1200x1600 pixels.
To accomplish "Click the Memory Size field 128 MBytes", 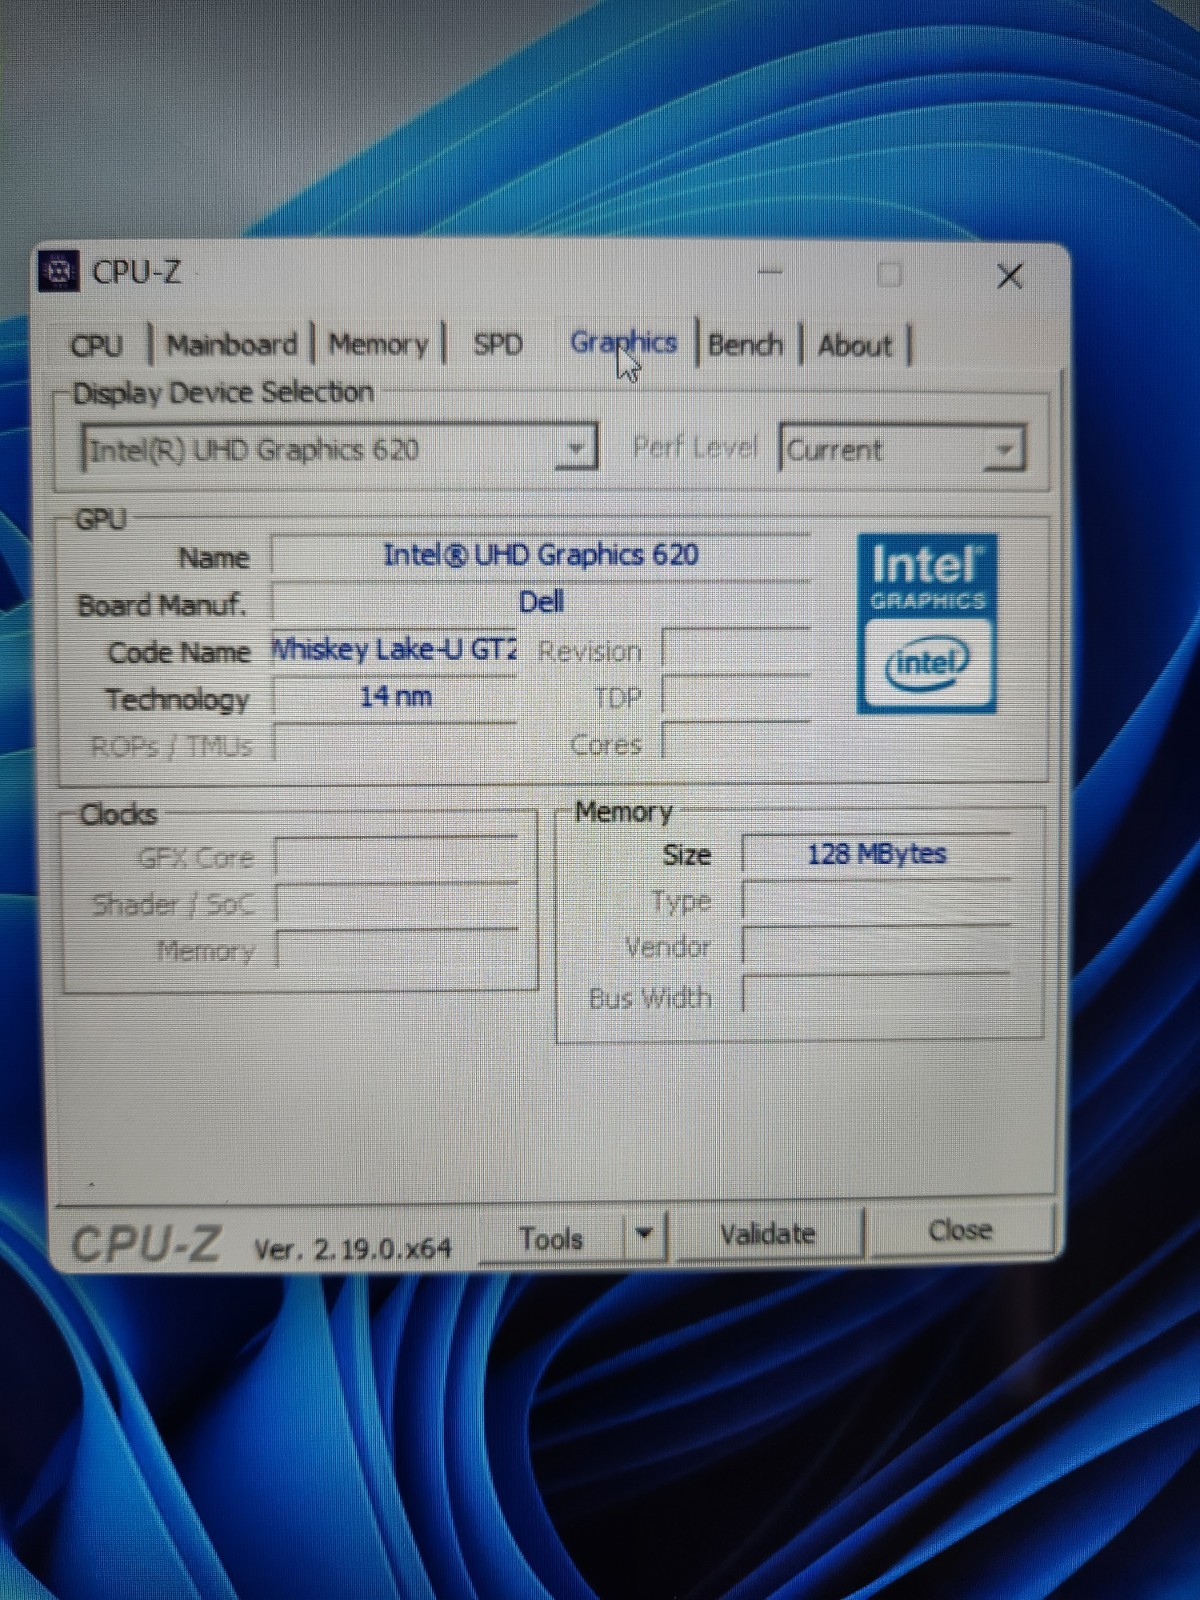I will coord(877,854).
